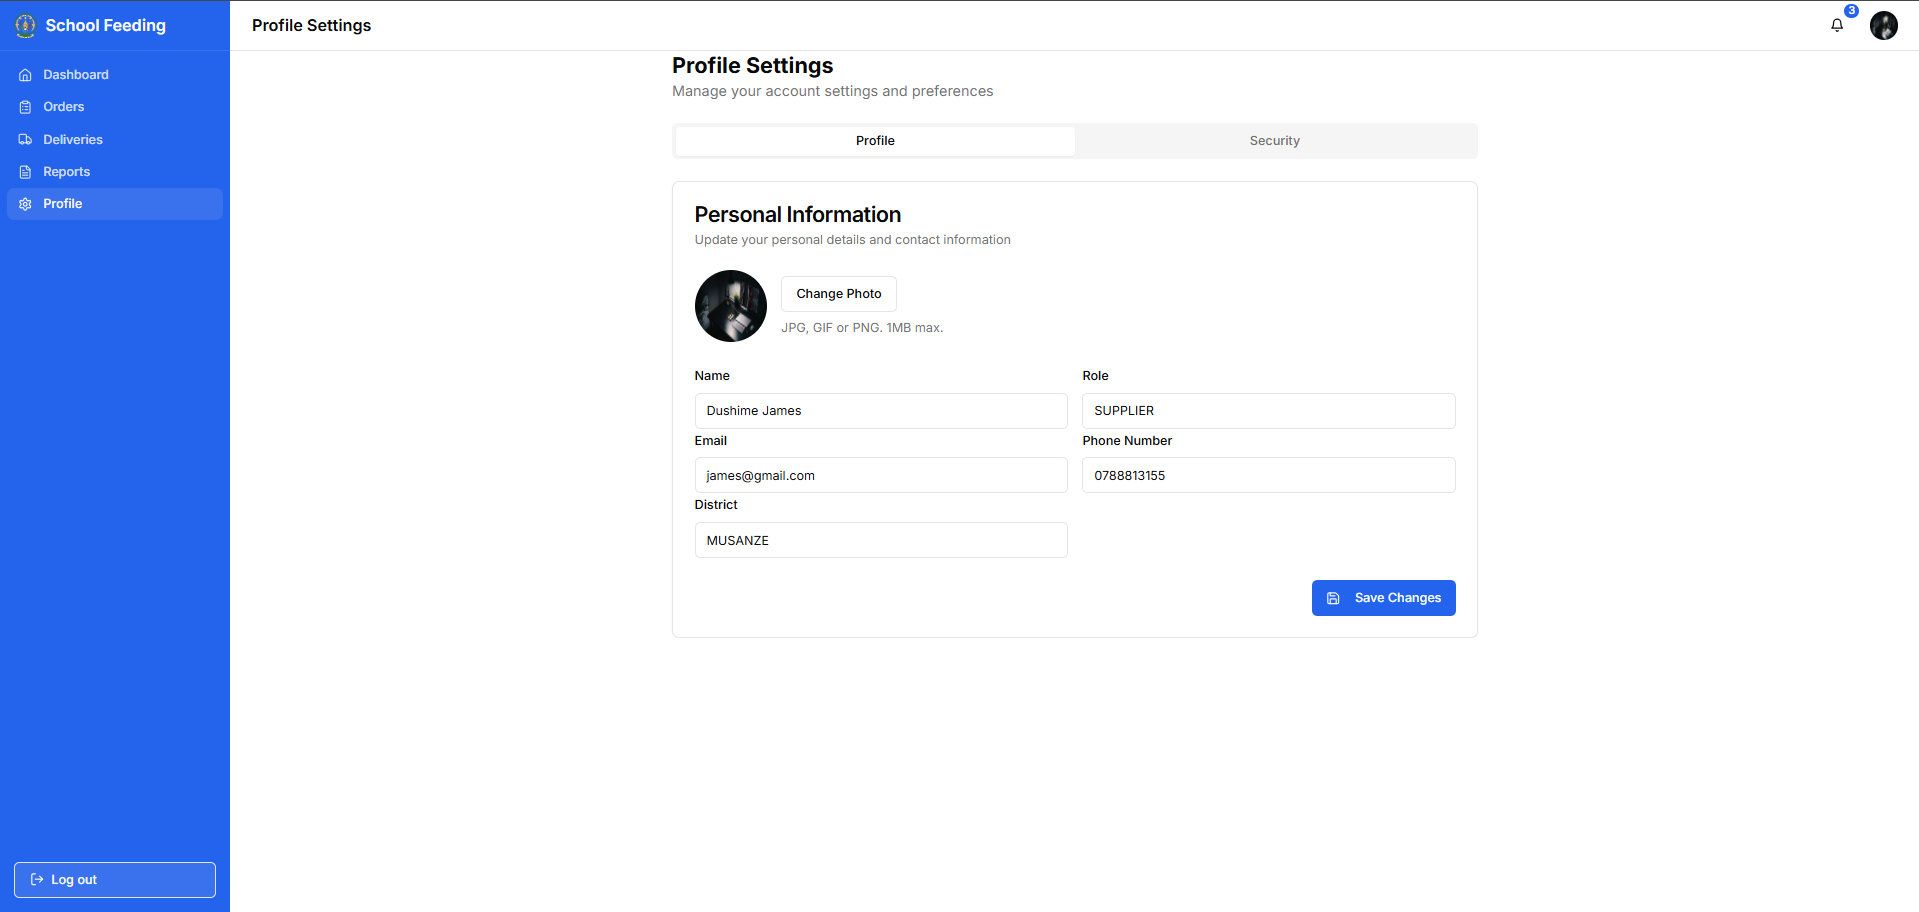The height and width of the screenshot is (912, 1919).
Task: Focus the Name field with Dushime James
Action: [x=881, y=411]
